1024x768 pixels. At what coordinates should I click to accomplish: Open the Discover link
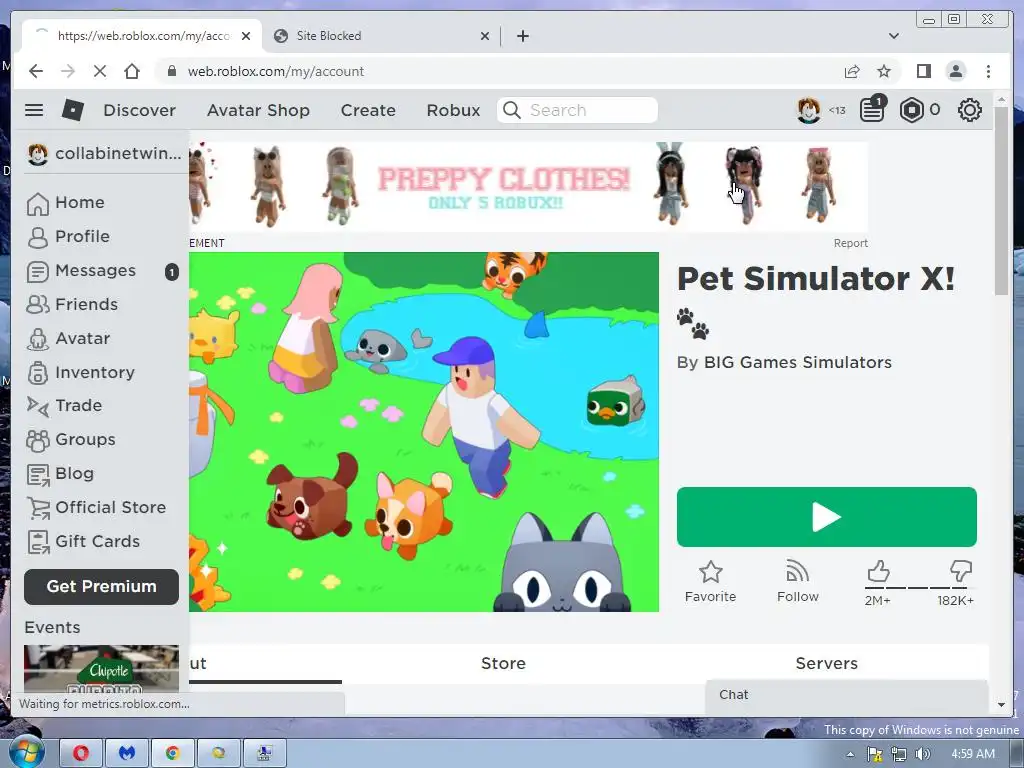[139, 110]
